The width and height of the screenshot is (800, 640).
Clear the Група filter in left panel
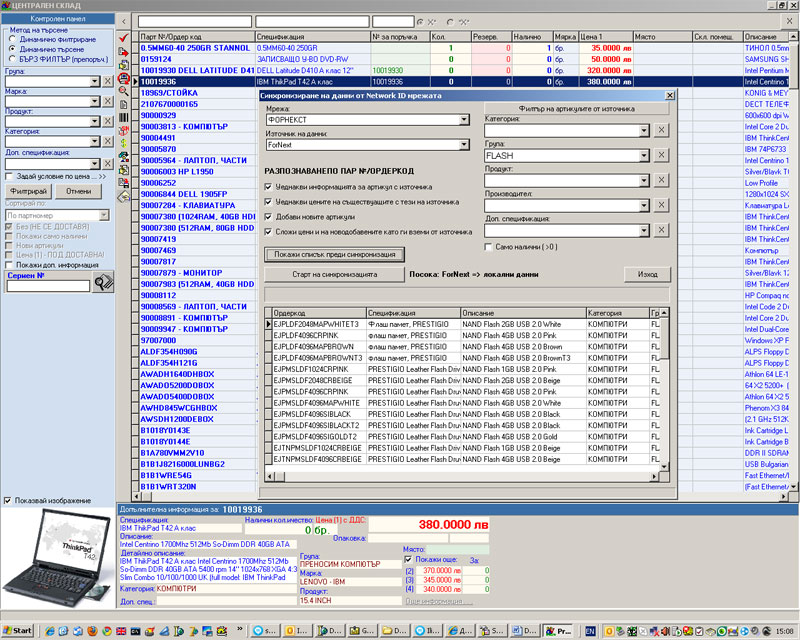[108, 81]
